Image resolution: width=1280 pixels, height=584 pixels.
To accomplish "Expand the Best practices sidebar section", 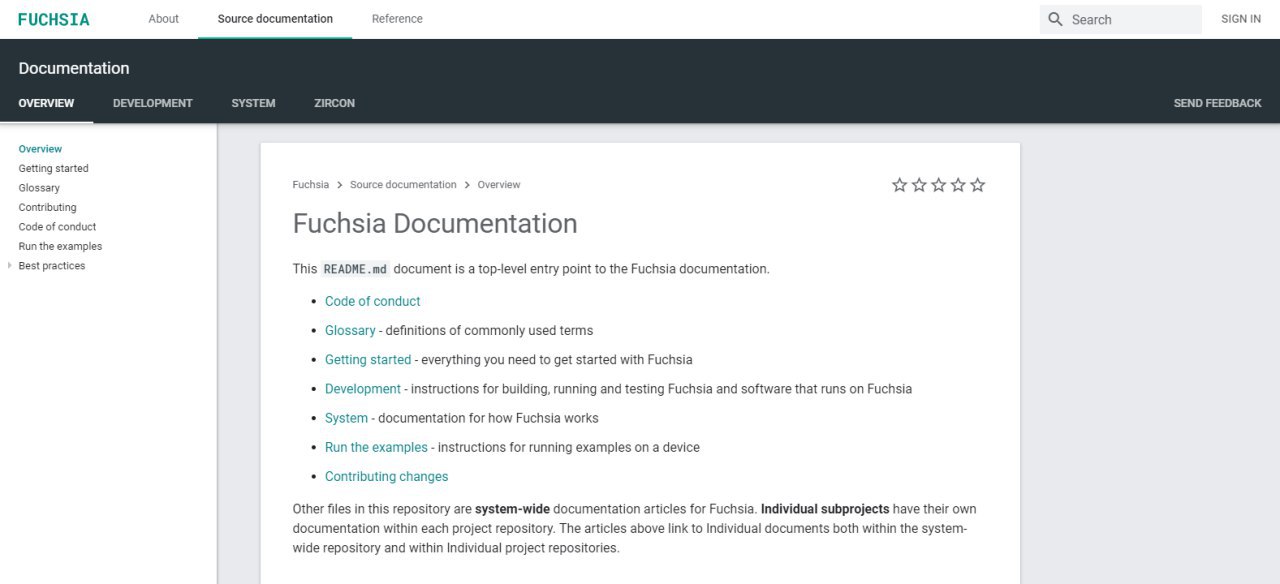I will pos(9,266).
